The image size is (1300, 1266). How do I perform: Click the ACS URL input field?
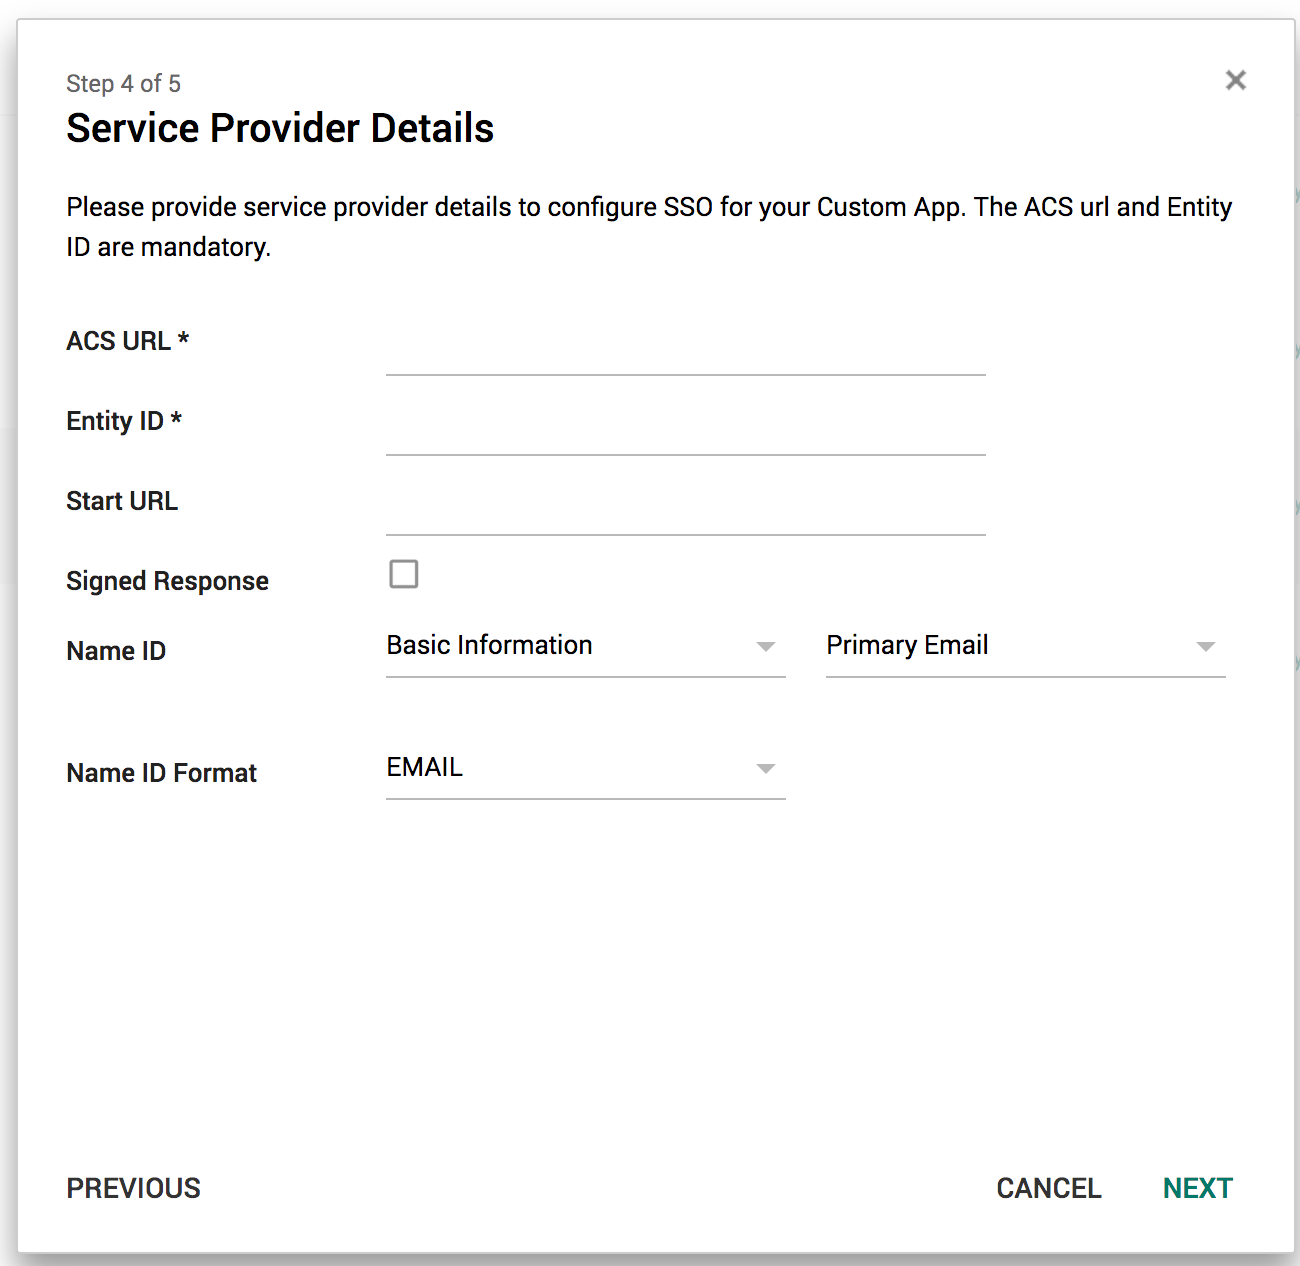[x=685, y=350]
